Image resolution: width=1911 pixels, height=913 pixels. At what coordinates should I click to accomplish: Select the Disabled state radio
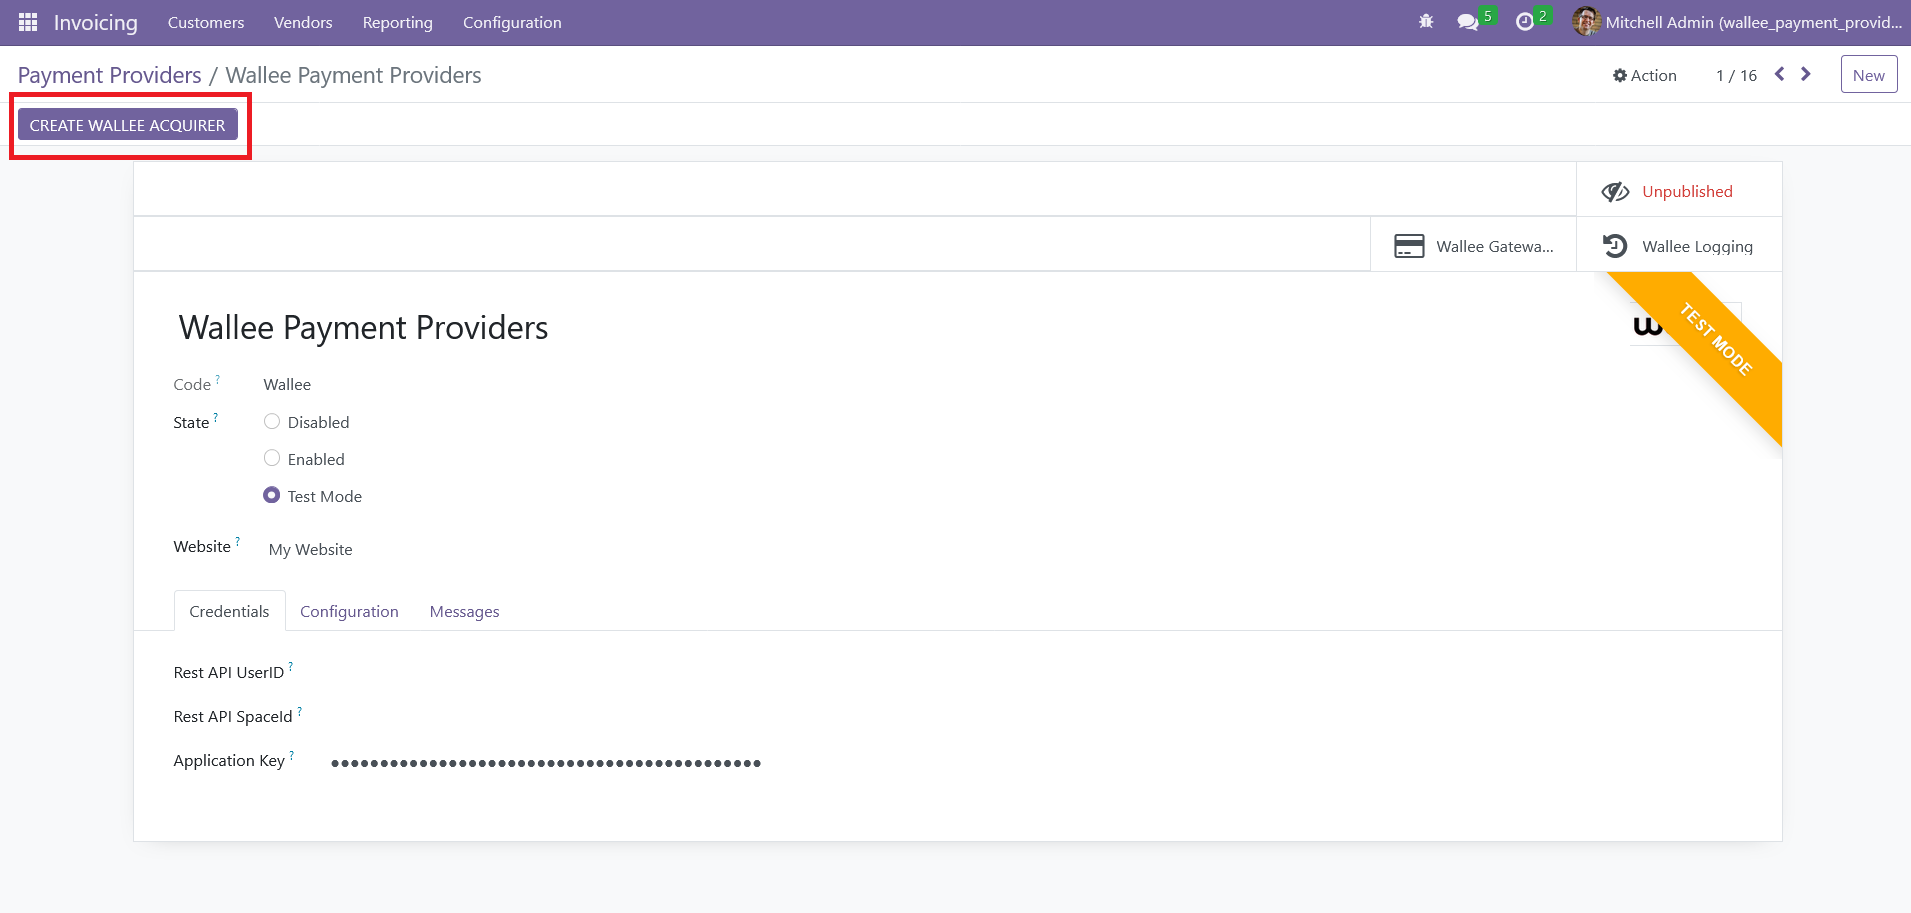[x=272, y=422]
